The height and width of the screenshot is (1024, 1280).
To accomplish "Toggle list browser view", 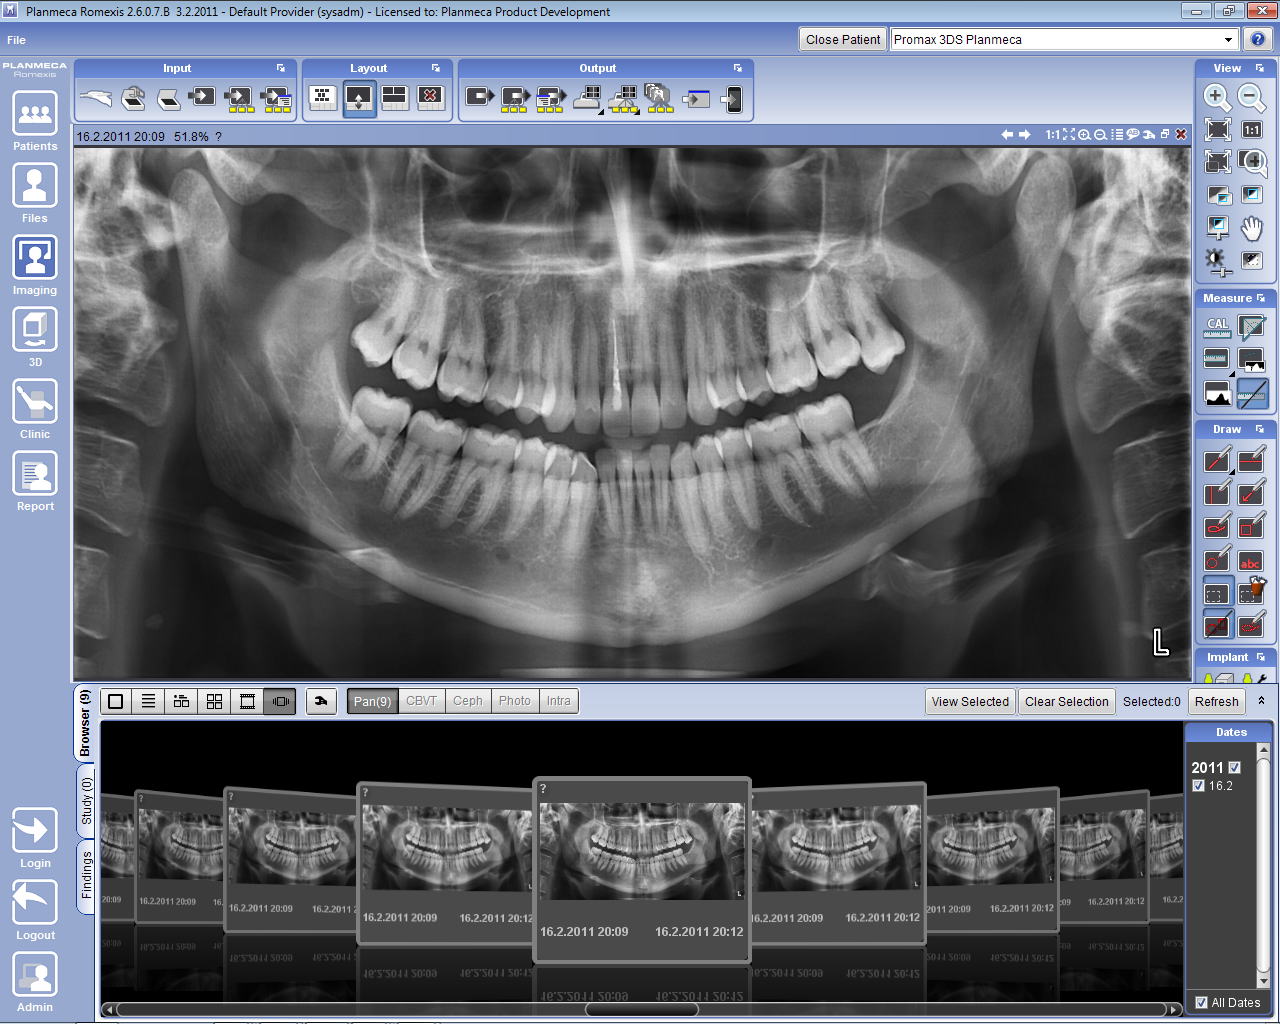I will point(148,701).
